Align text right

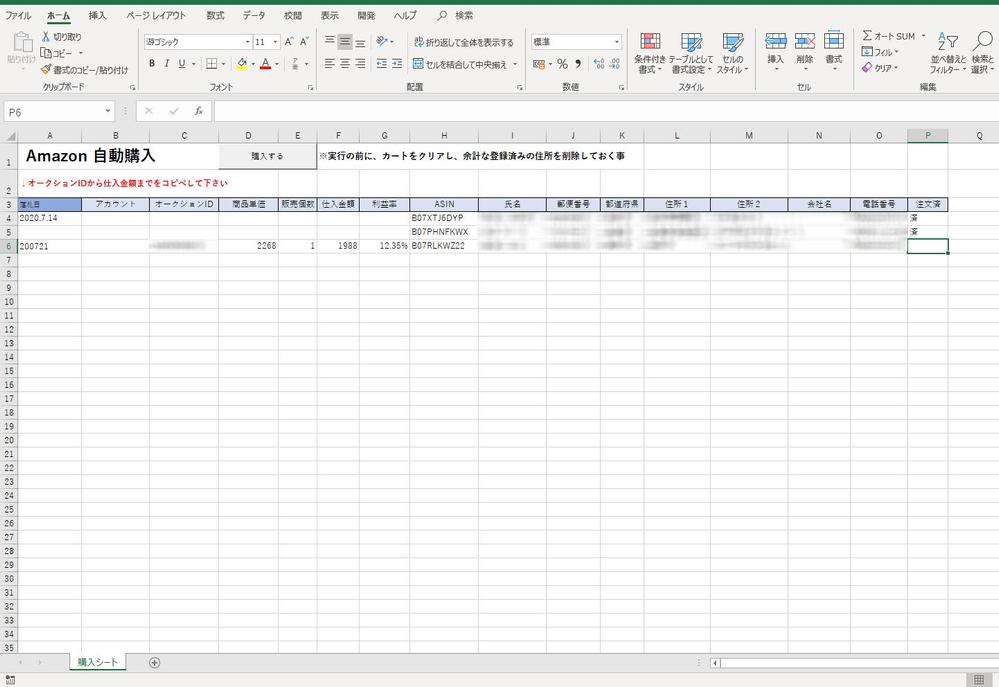click(x=360, y=64)
